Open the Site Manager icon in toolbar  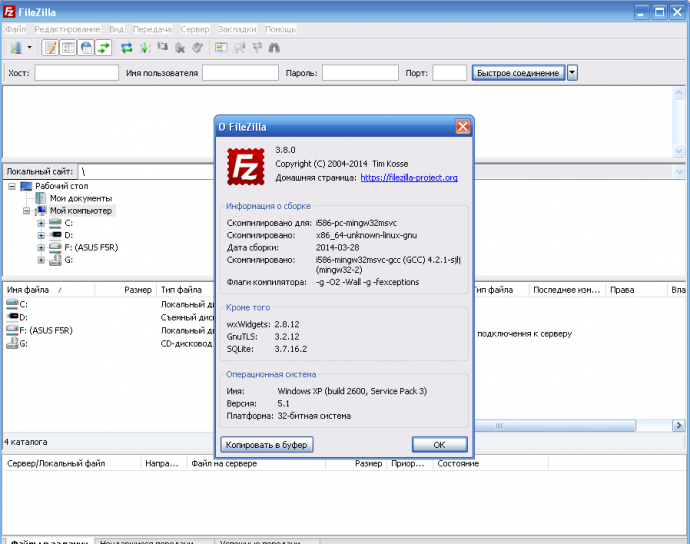coord(16,48)
